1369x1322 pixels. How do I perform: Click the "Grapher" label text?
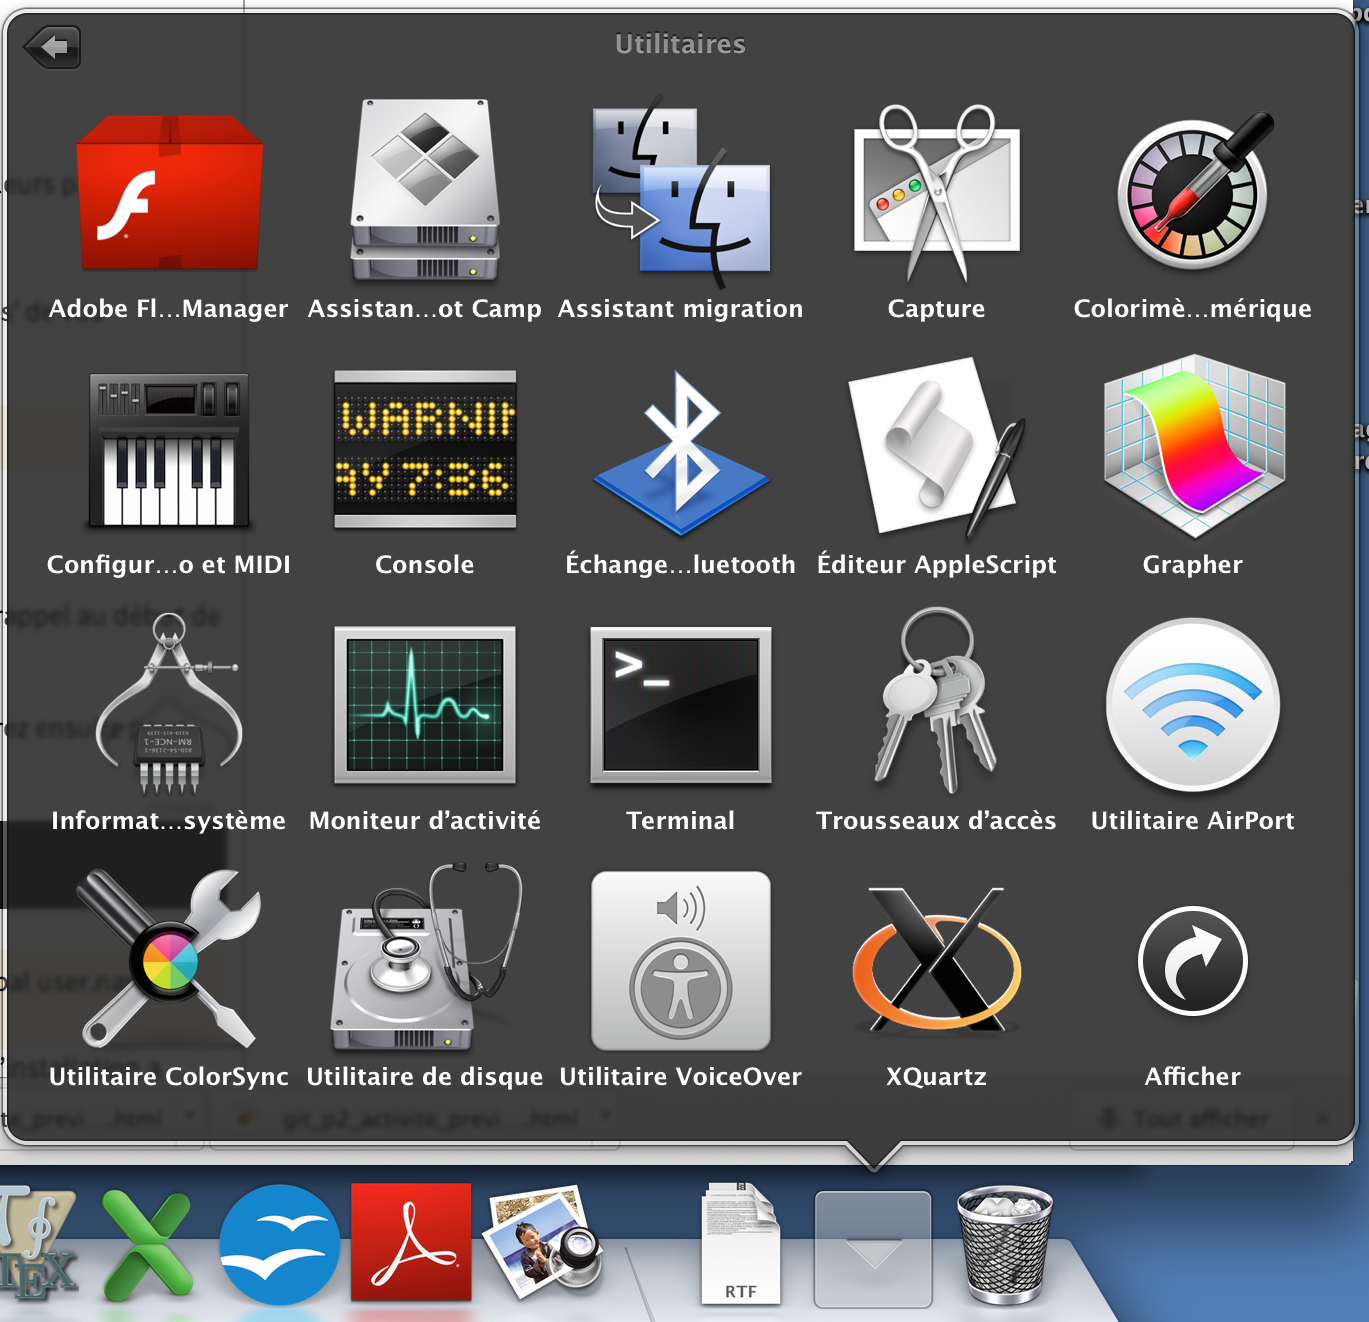(x=1193, y=566)
